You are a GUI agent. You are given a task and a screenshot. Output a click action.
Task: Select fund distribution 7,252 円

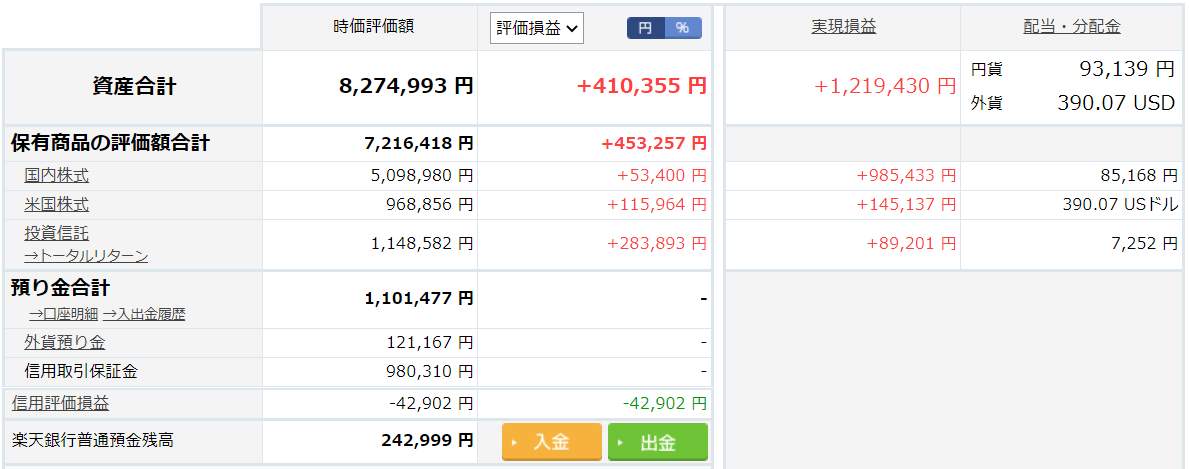1144,244
